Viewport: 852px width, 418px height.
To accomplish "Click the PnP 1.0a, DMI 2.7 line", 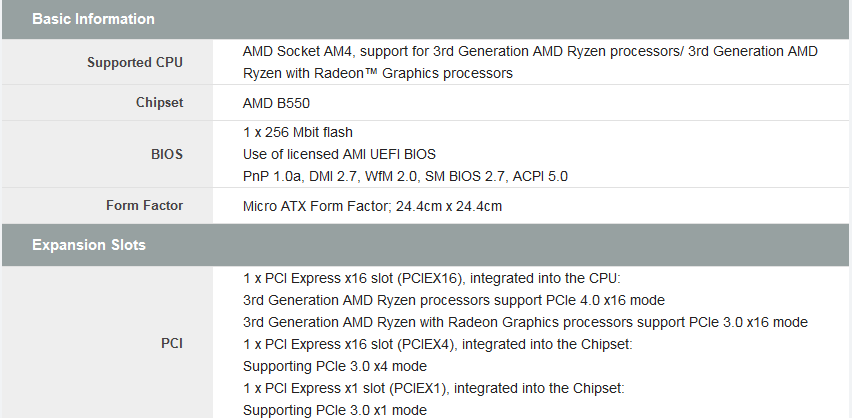I will (405, 176).
